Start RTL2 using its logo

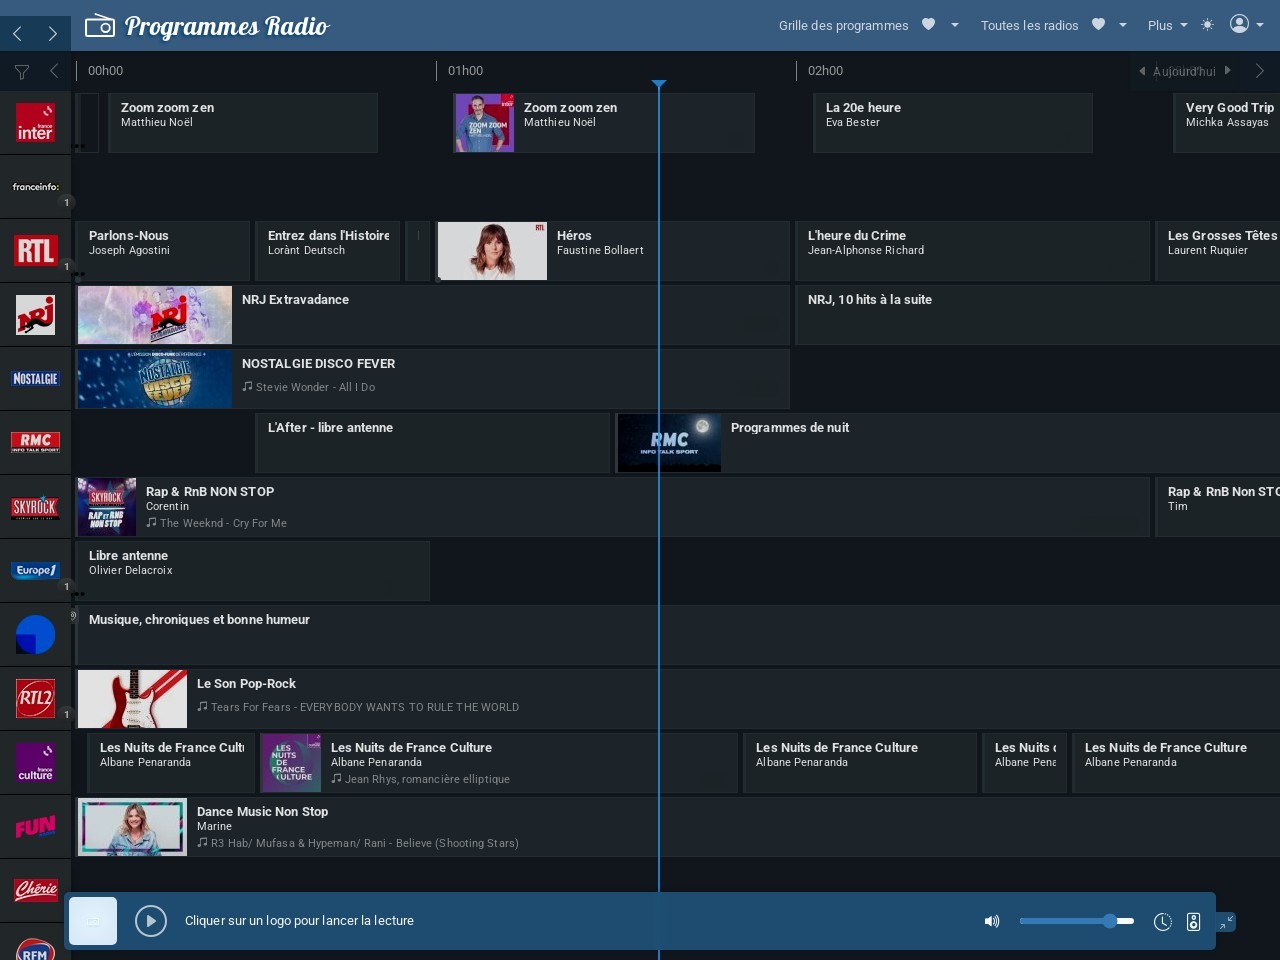coord(35,699)
